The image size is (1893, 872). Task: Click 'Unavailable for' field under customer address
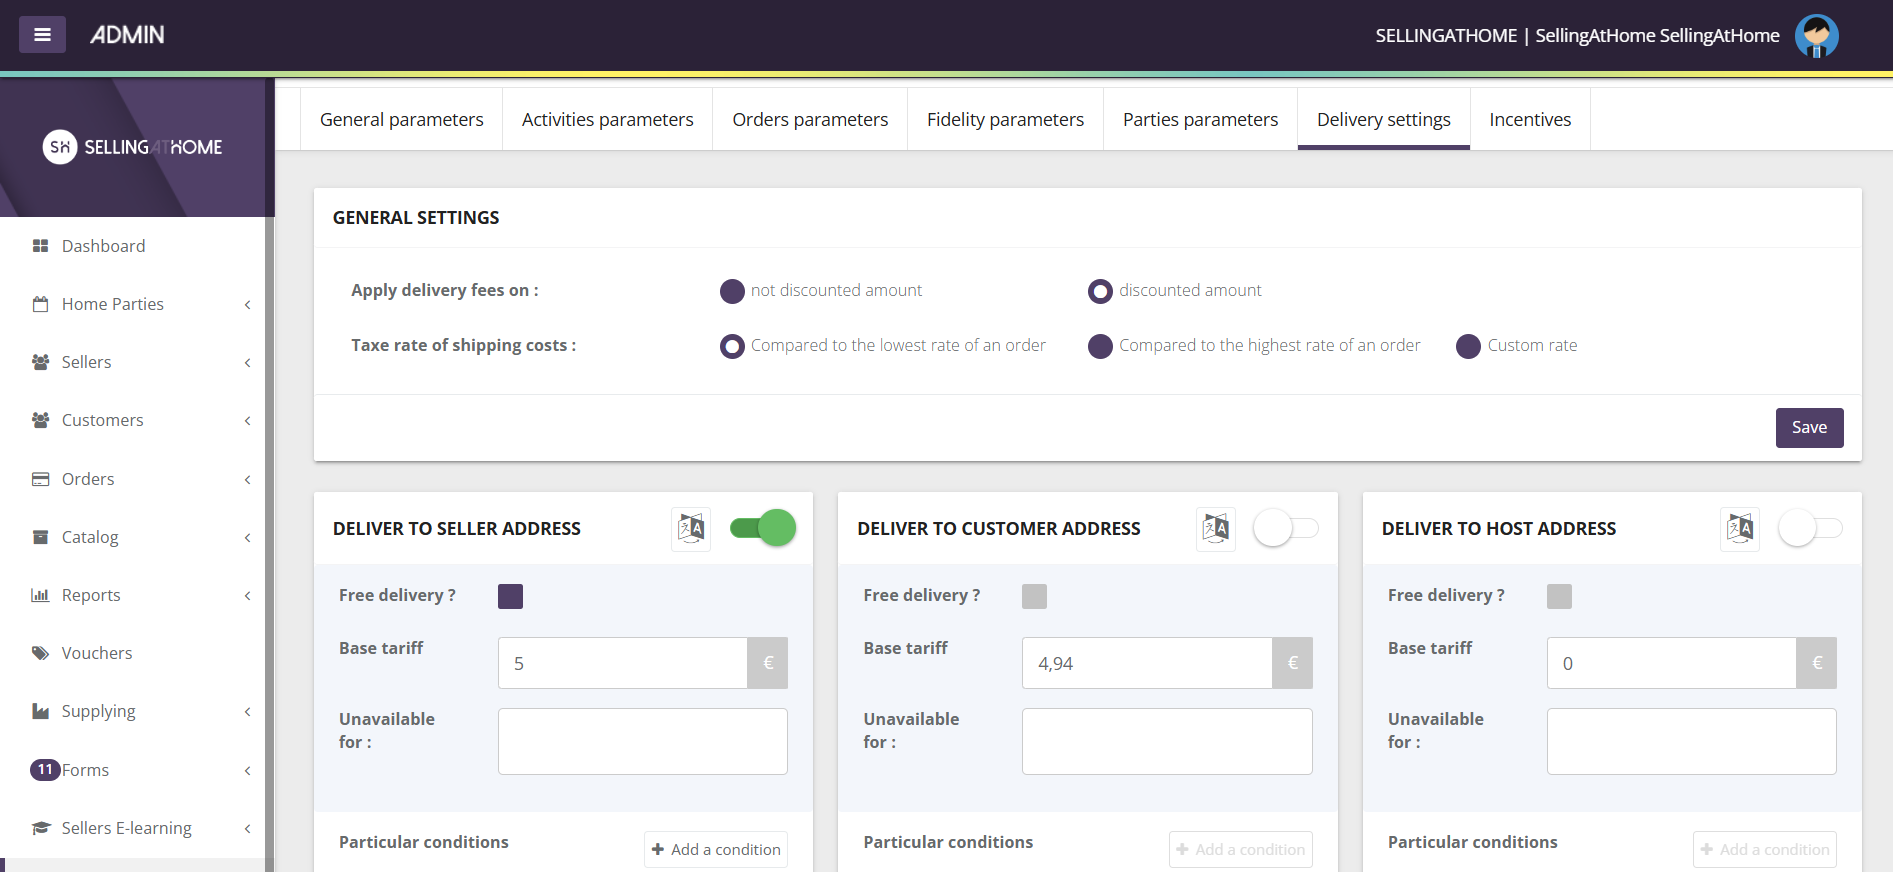point(1167,741)
